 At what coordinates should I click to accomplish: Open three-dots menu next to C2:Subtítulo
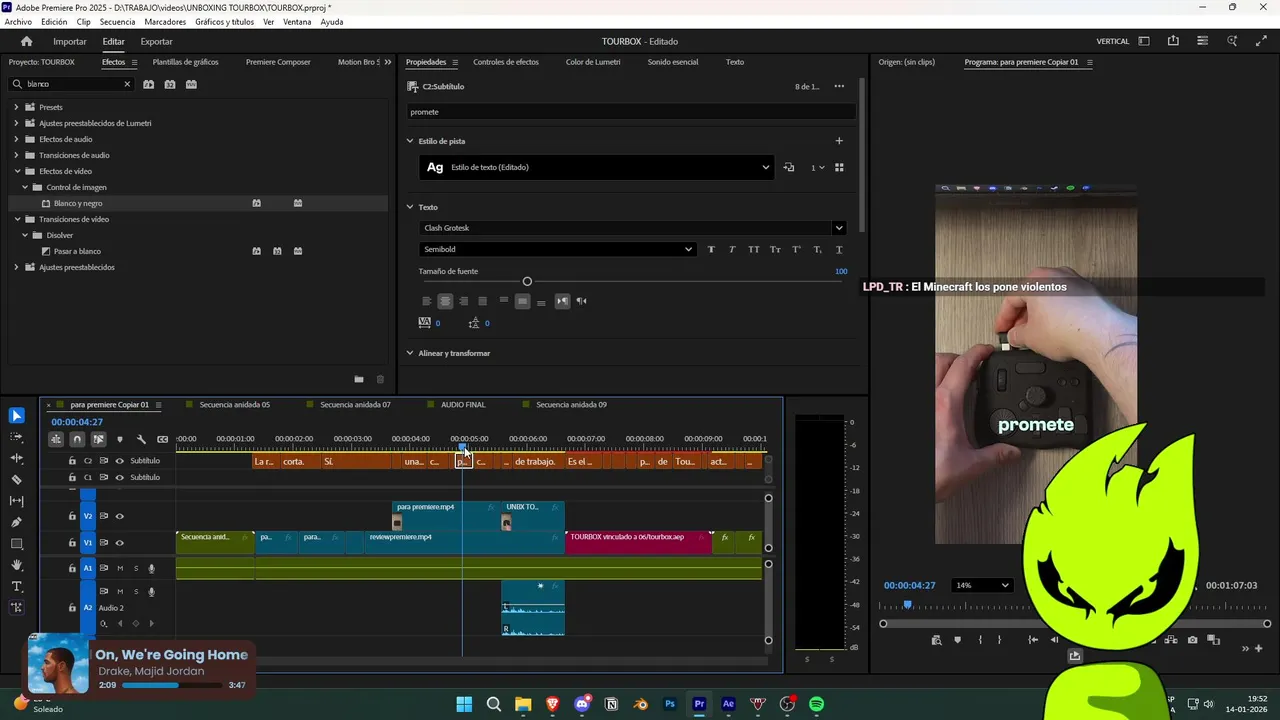[x=839, y=86]
